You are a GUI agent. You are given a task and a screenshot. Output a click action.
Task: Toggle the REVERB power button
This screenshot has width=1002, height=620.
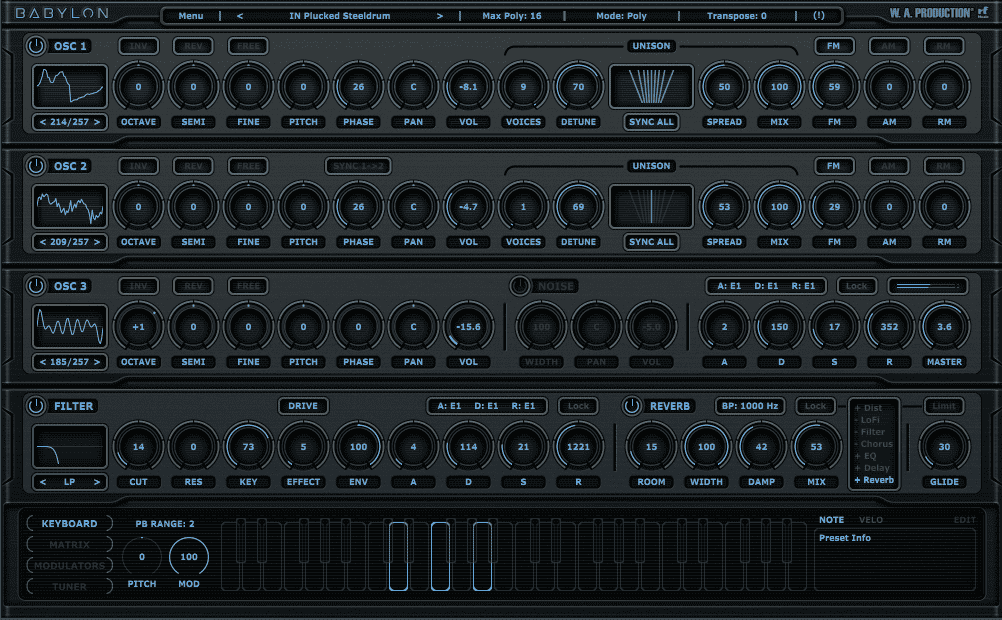click(632, 406)
